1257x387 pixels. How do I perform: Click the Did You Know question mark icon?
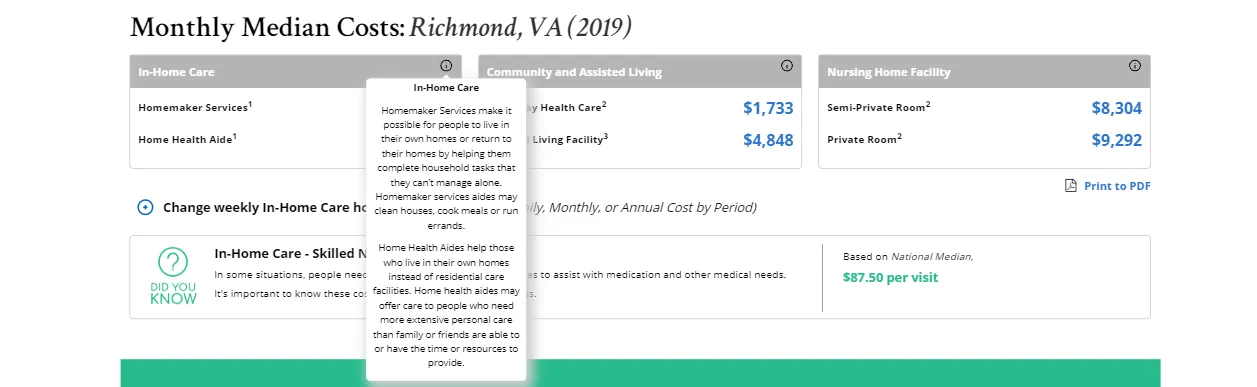point(173,263)
